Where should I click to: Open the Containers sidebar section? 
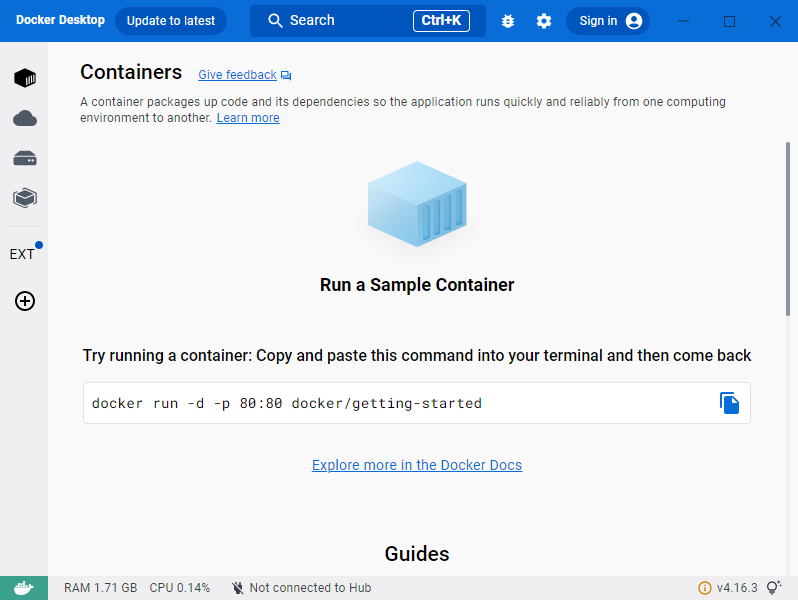pos(24,78)
